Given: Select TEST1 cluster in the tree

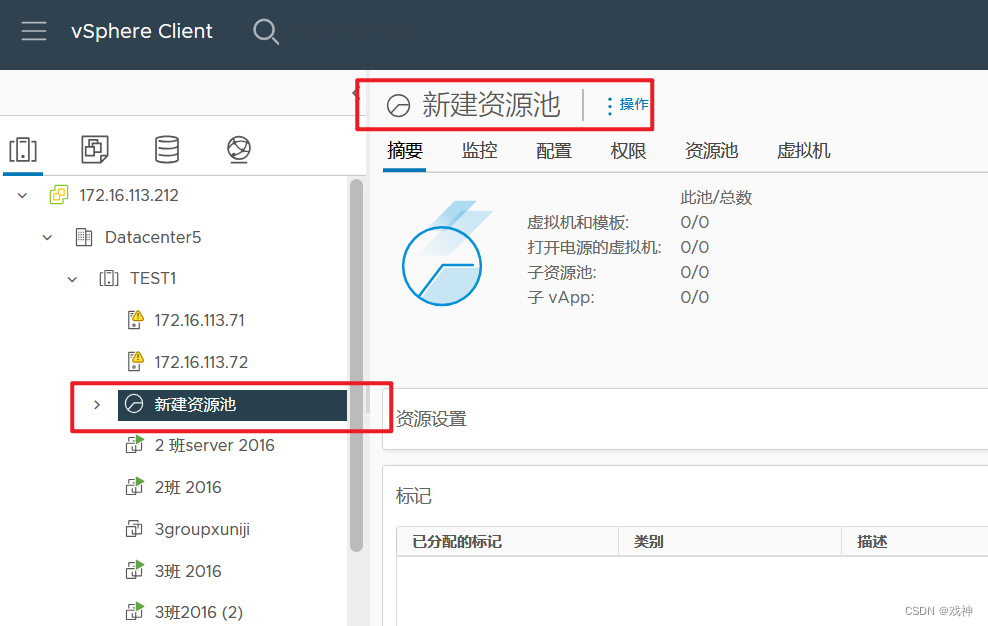Looking at the screenshot, I should (153, 279).
